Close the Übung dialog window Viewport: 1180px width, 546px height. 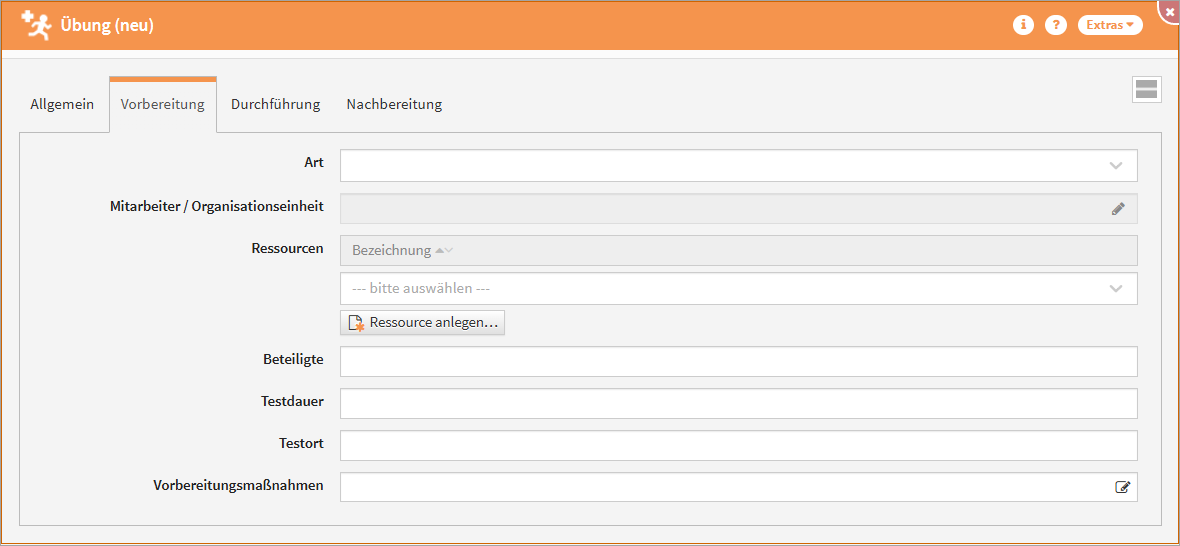1170,8
